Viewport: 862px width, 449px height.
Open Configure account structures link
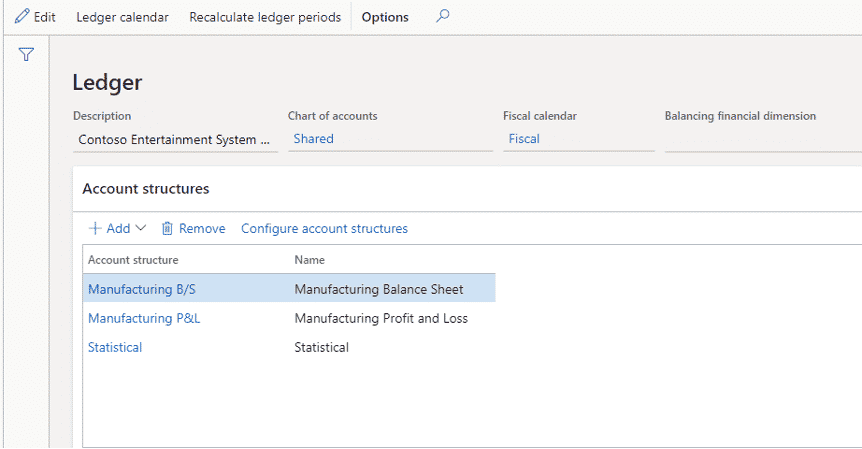324,228
